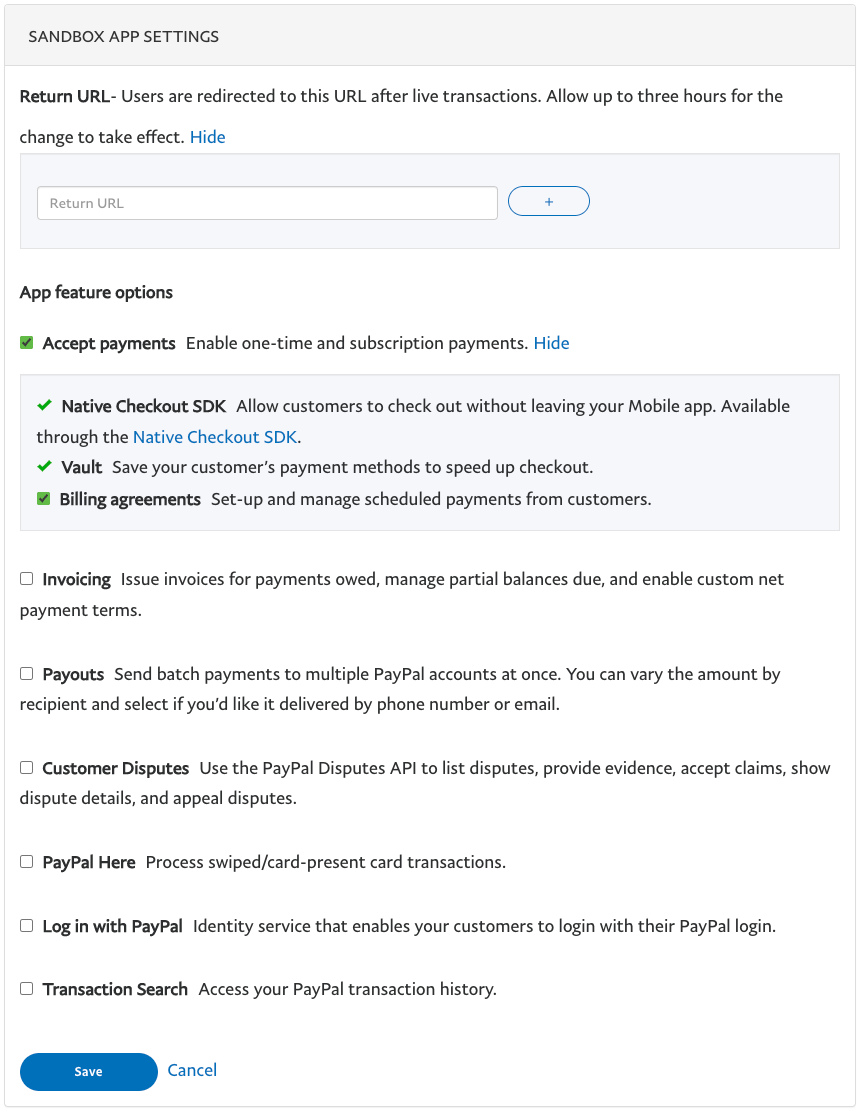Focus the Return URL text field

267,203
